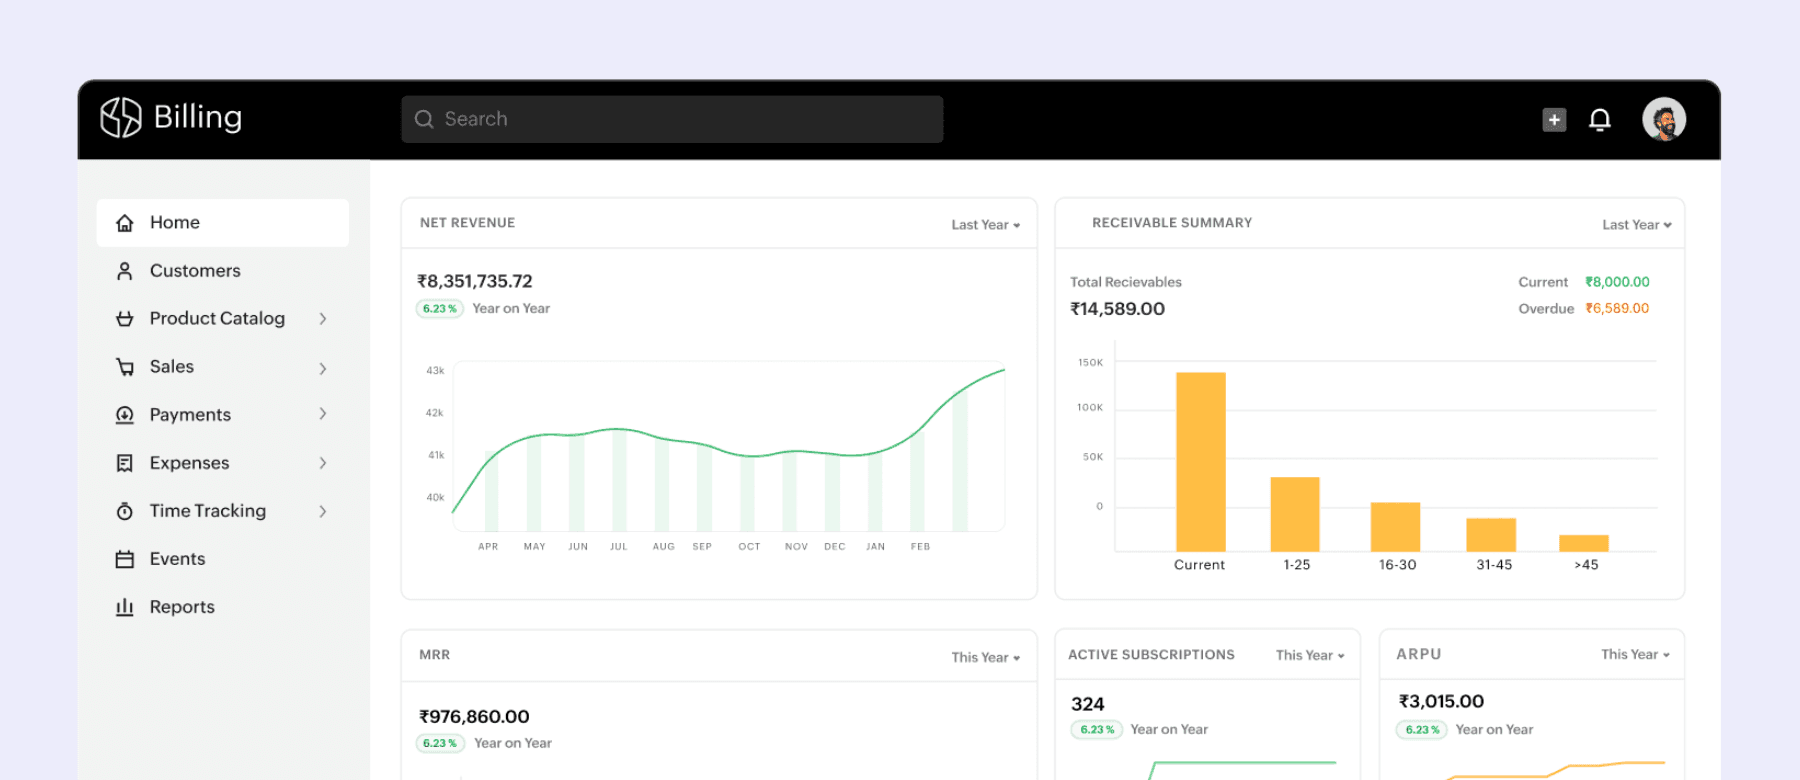Open the notifications bell
Viewport: 1800px width, 780px height.
(x=1600, y=120)
